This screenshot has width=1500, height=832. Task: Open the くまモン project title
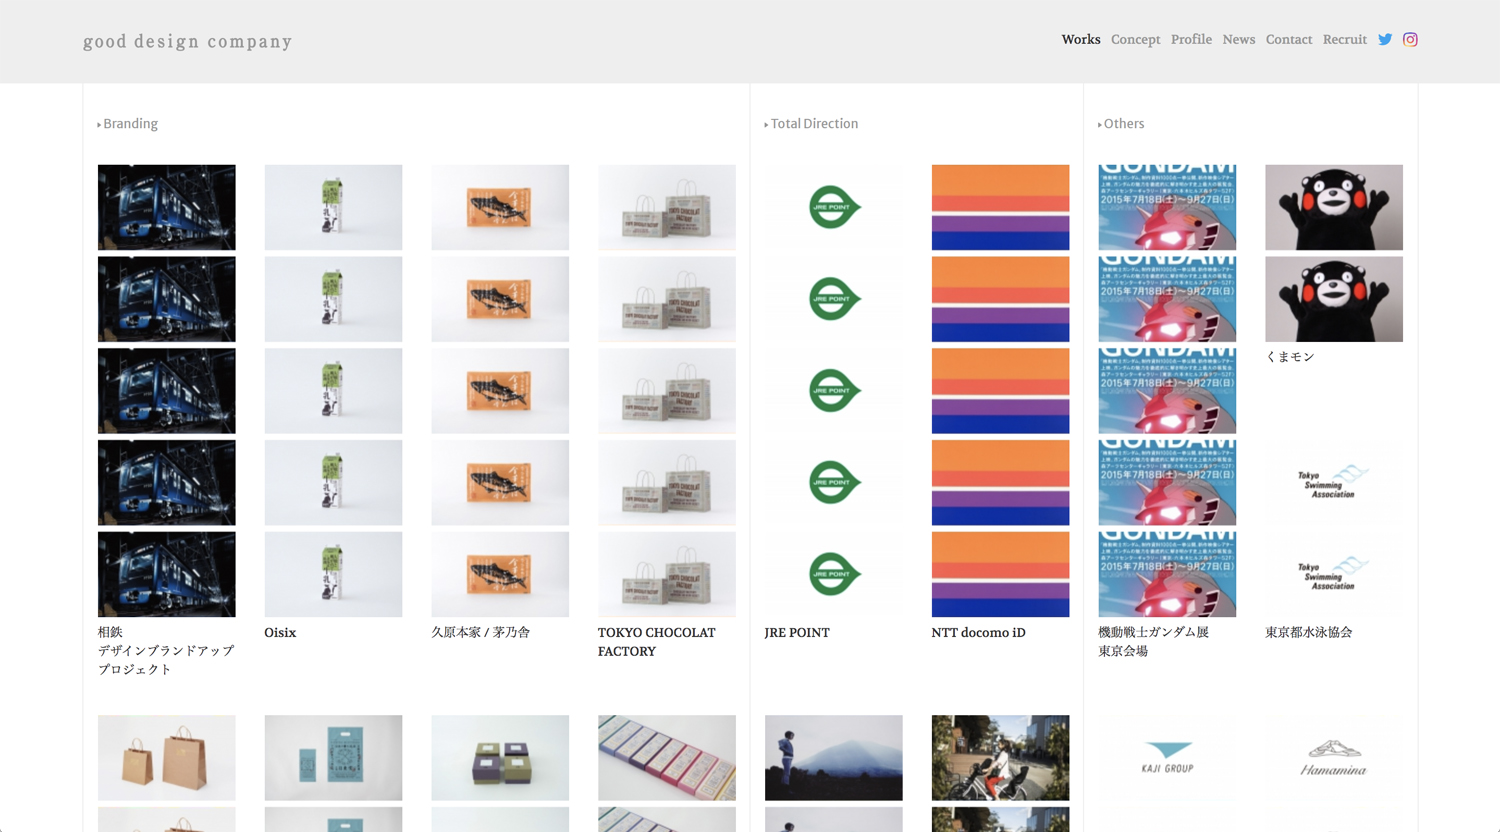pyautogui.click(x=1290, y=357)
